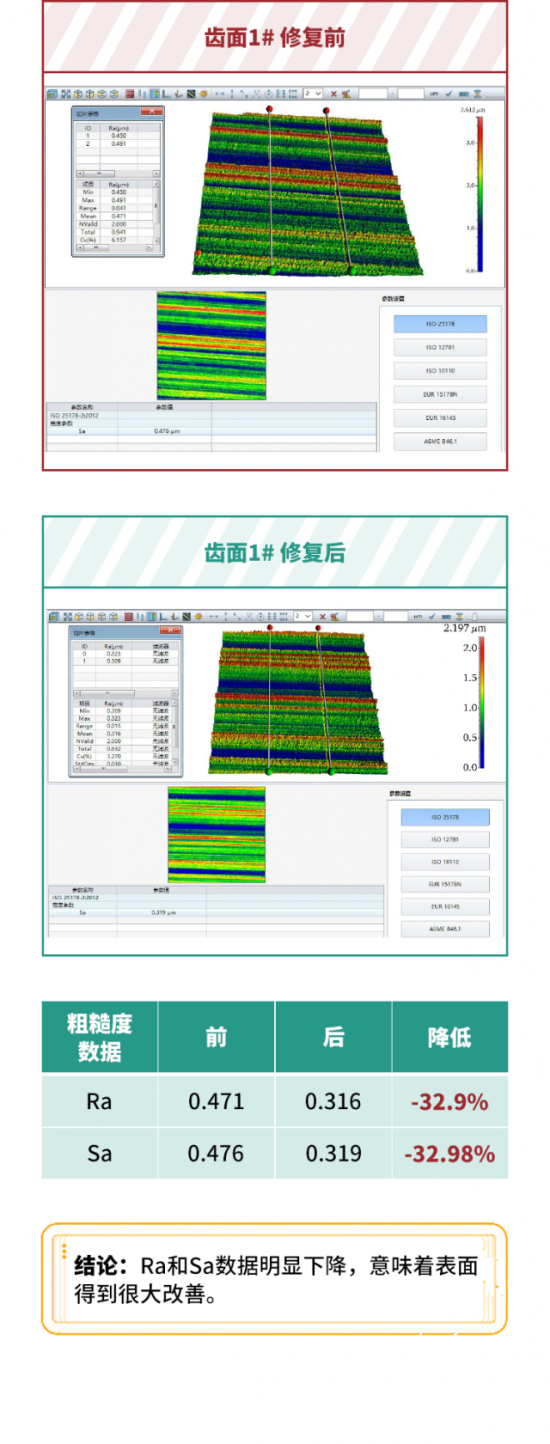This screenshot has width=550, height=1444.
Task: Select ISO 12781 button in 修复后 screenshot
Action: coord(445,840)
